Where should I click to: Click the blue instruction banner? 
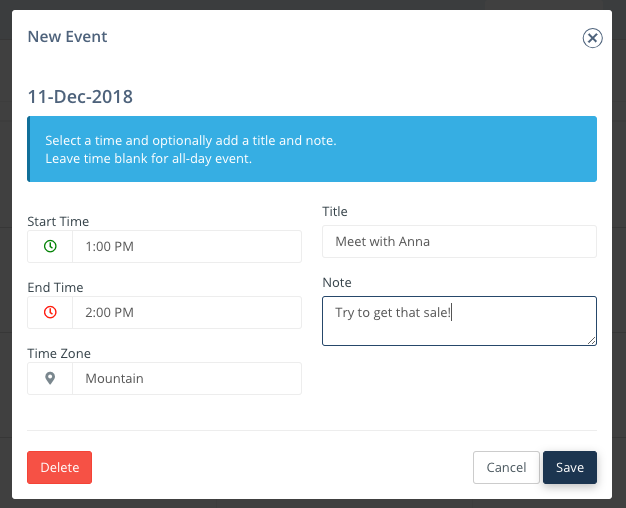[312, 149]
